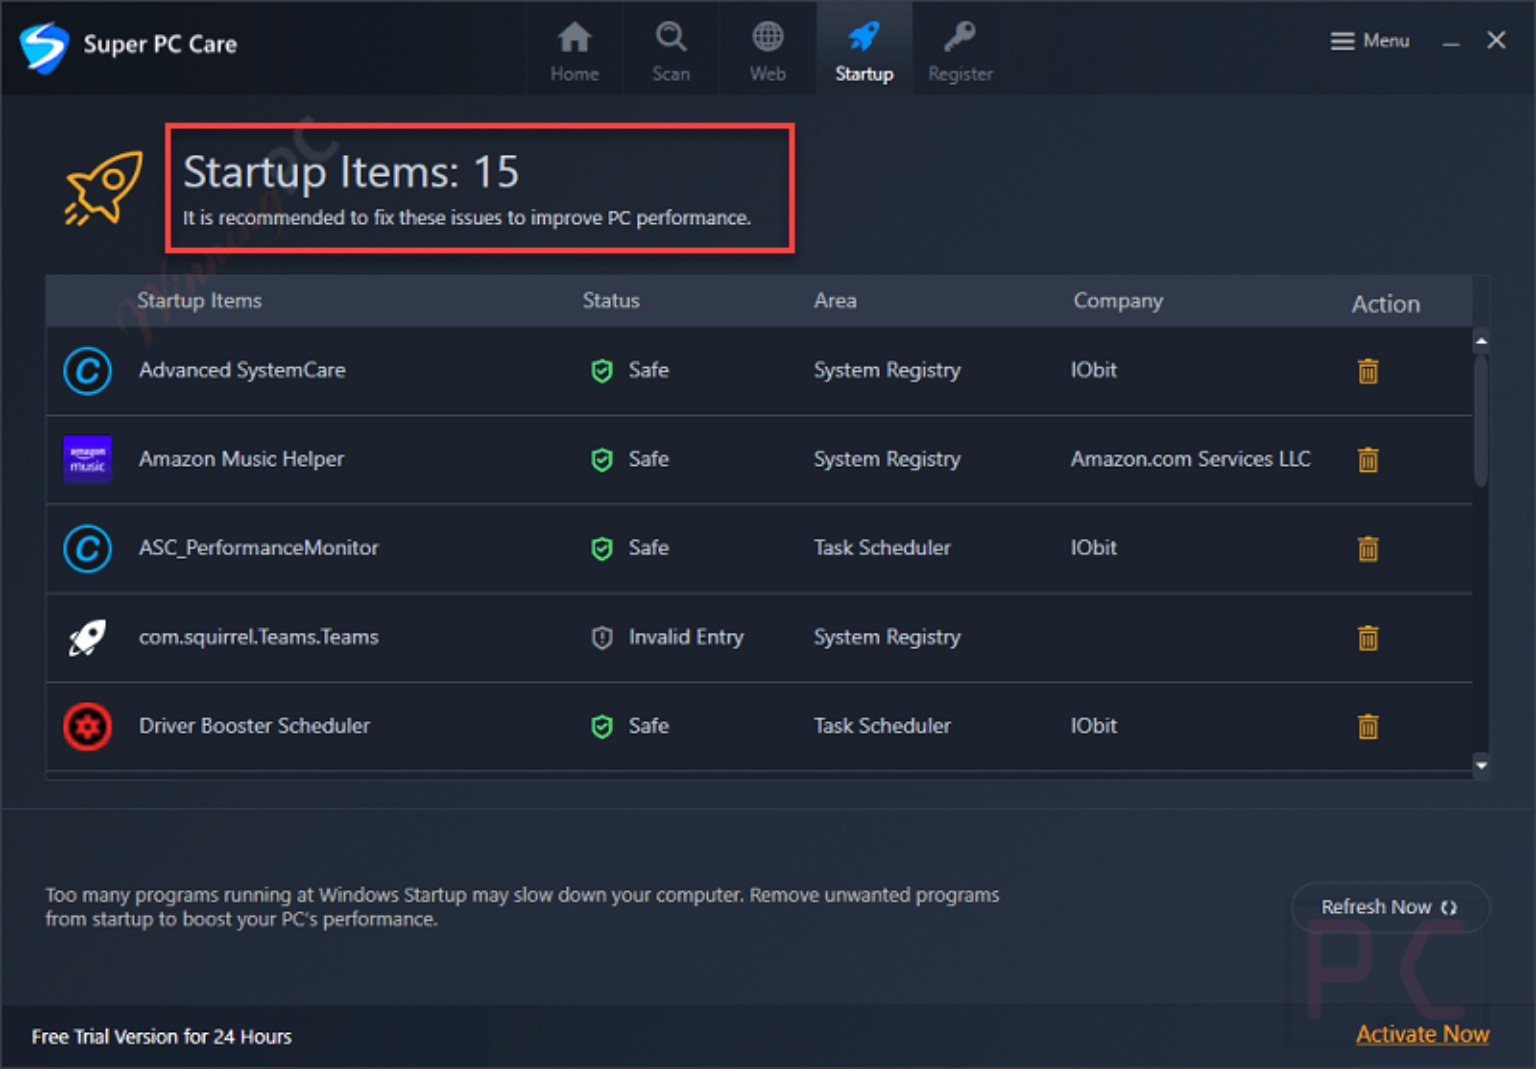Click the Super PC Care logo
Screen dimensions: 1536x1069
point(44,47)
